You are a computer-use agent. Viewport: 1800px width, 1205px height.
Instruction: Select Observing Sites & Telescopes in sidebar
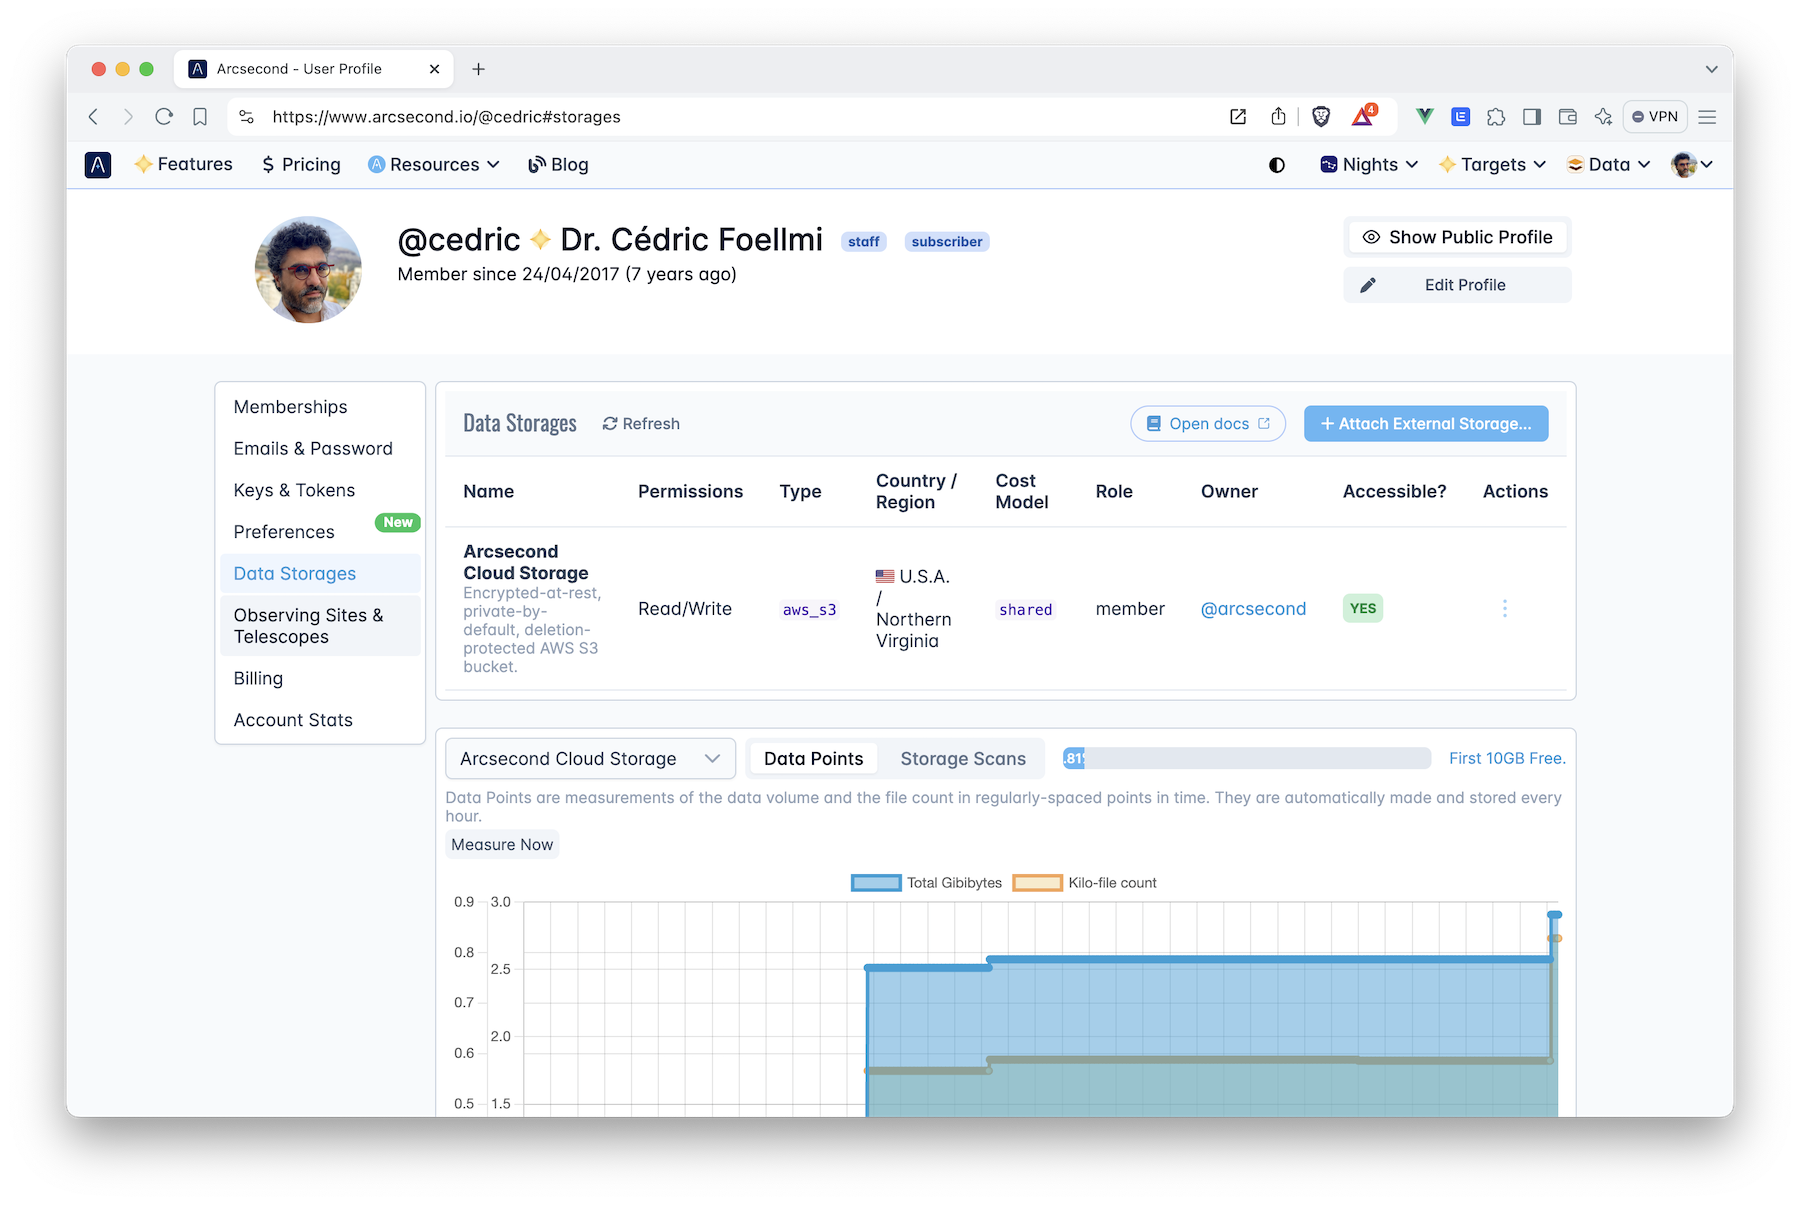[308, 625]
